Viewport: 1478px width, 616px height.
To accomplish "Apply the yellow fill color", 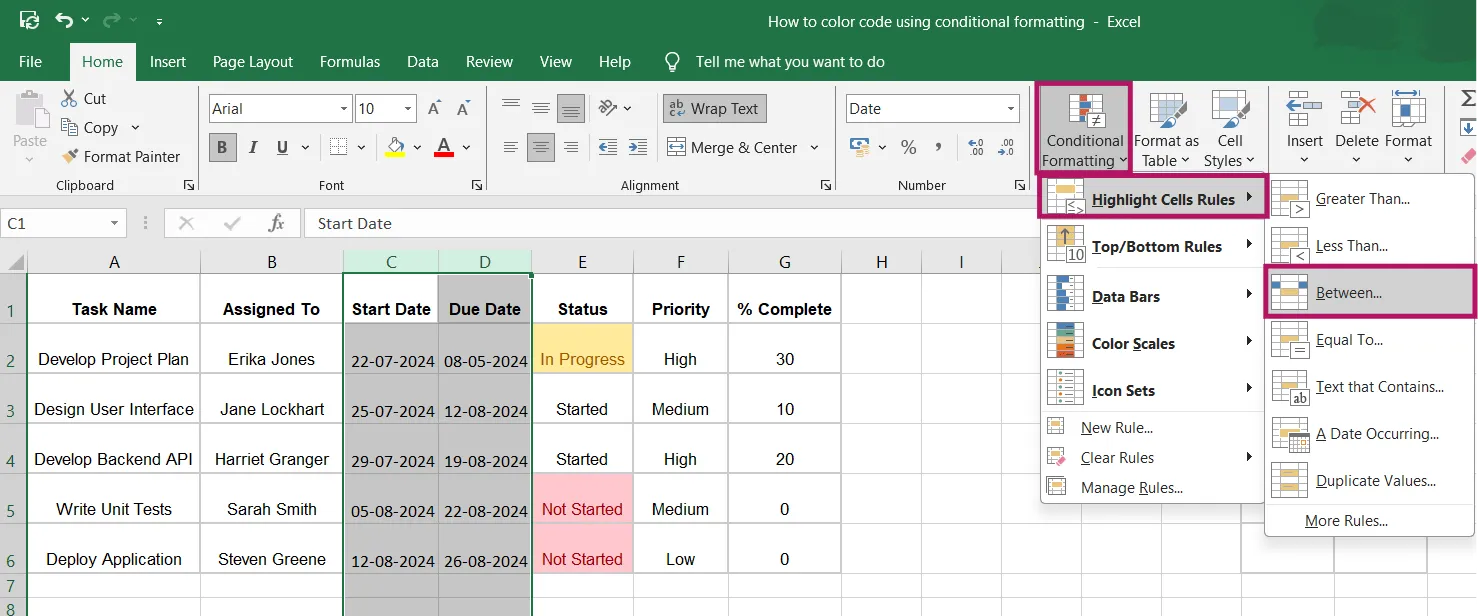I will (x=395, y=147).
